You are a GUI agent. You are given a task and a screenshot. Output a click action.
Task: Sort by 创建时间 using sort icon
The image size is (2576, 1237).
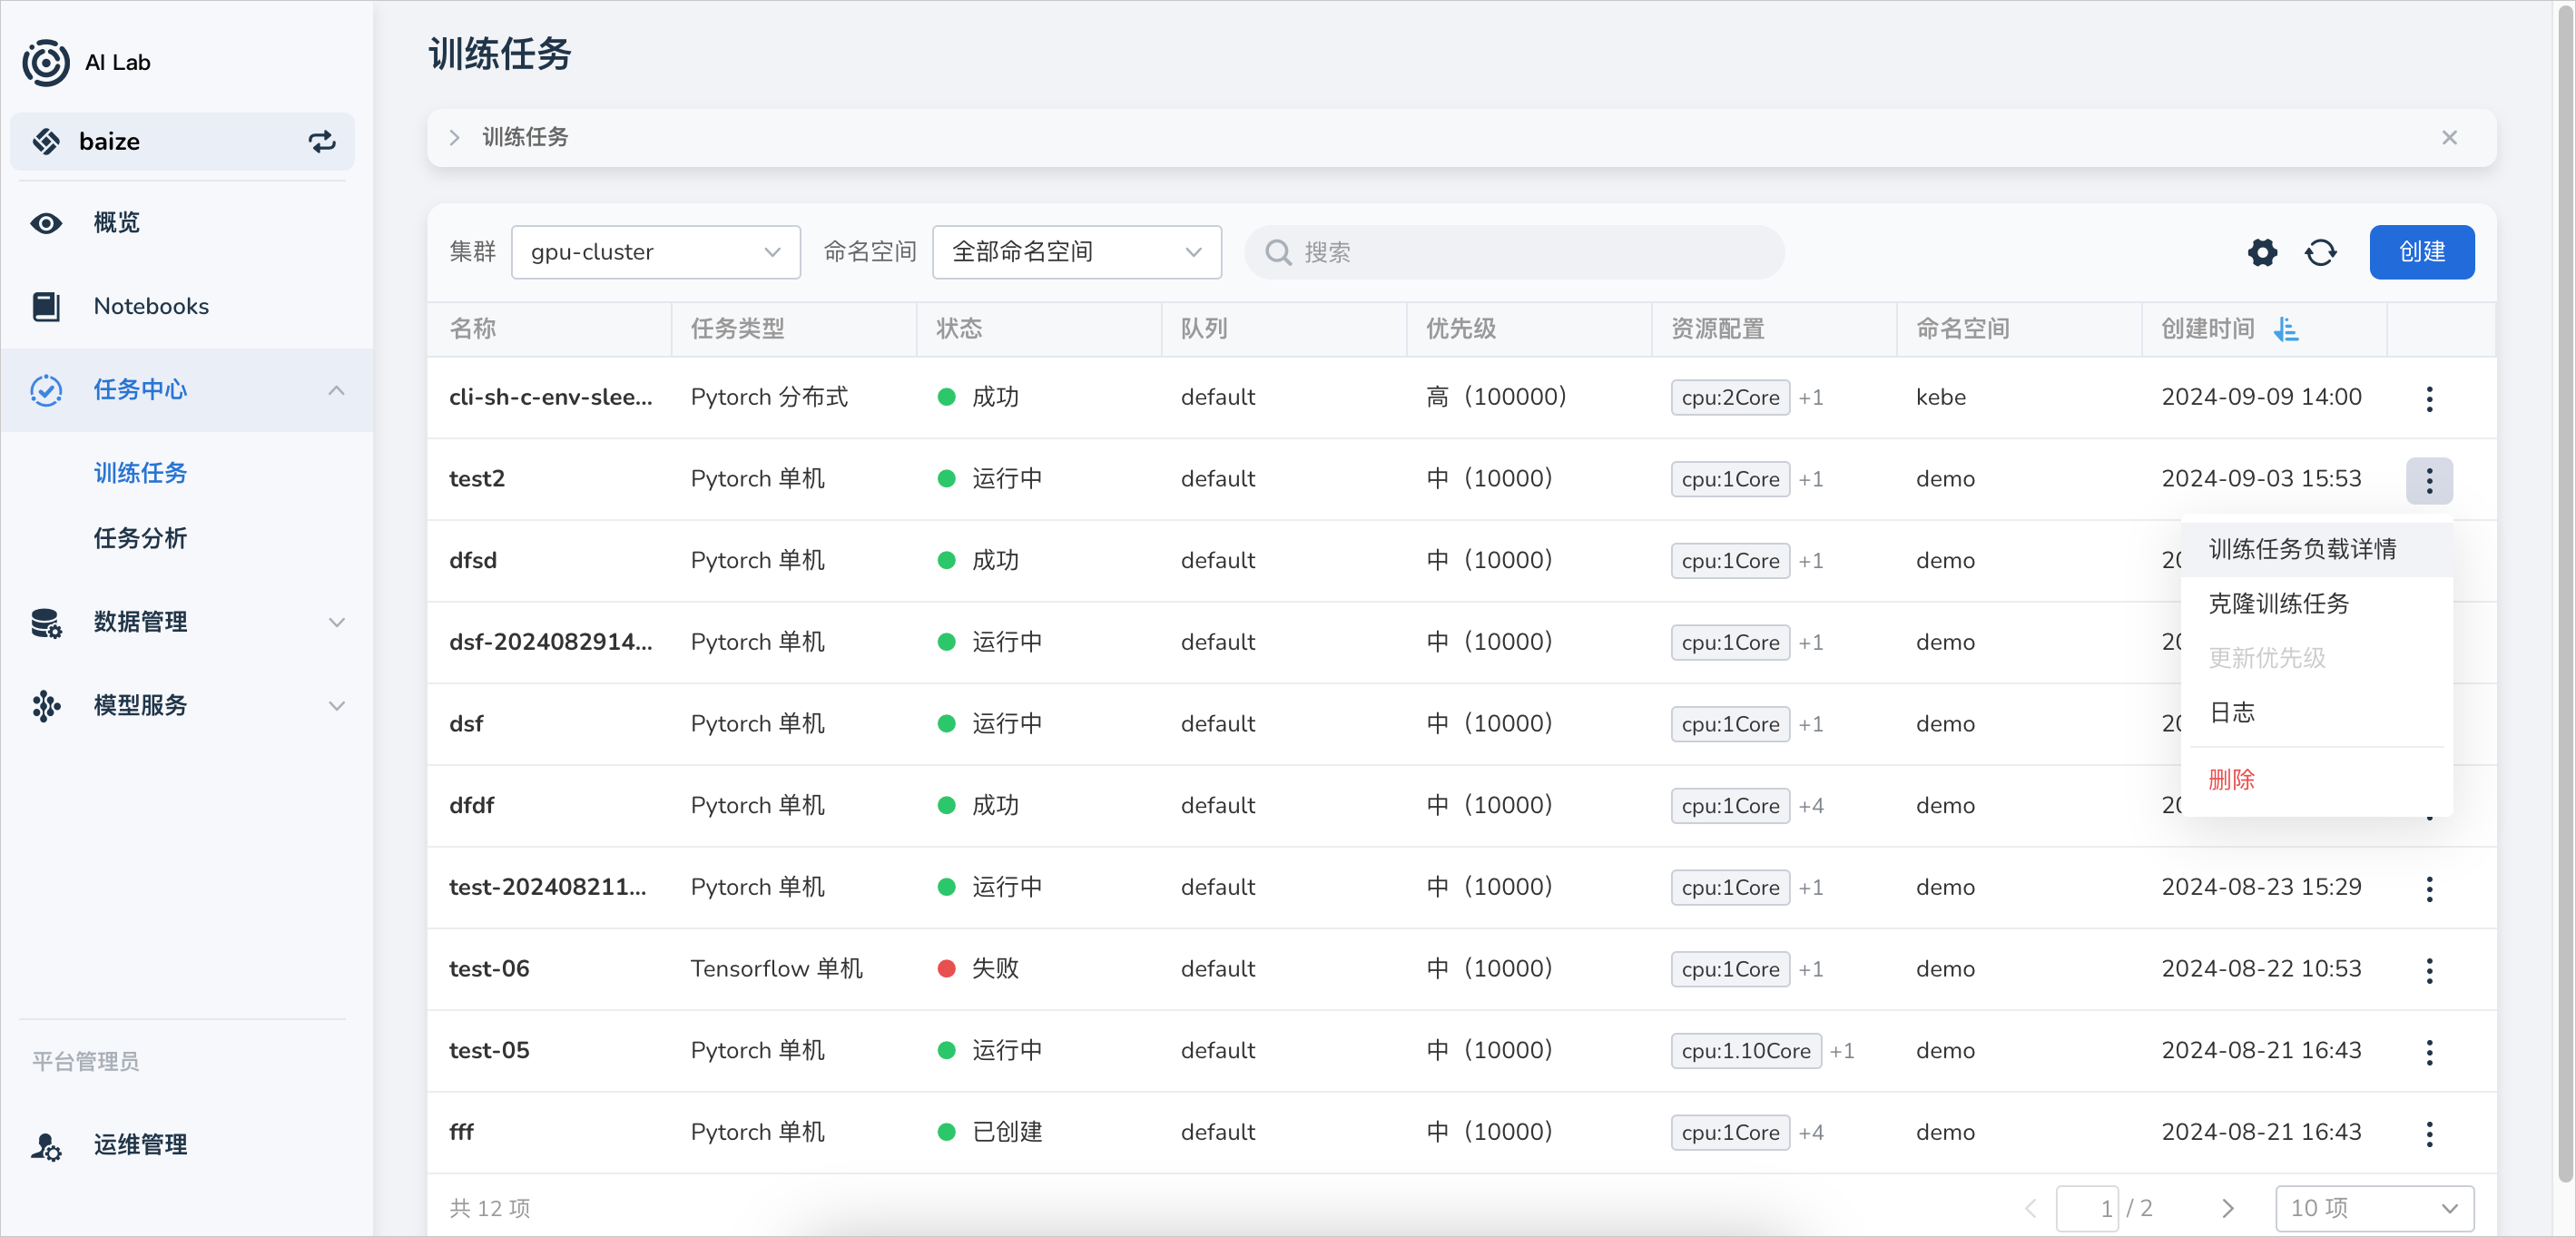coord(2286,329)
